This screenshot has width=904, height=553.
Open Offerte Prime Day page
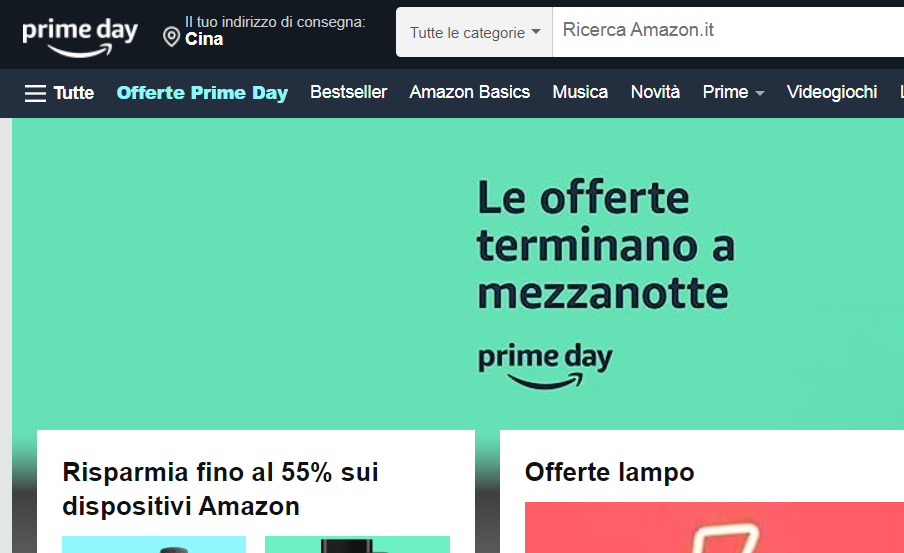[202, 93]
